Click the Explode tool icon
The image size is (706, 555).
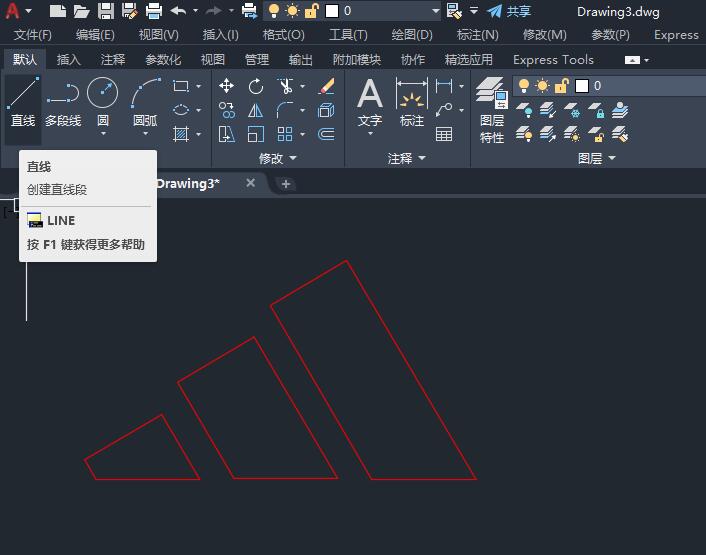326,110
